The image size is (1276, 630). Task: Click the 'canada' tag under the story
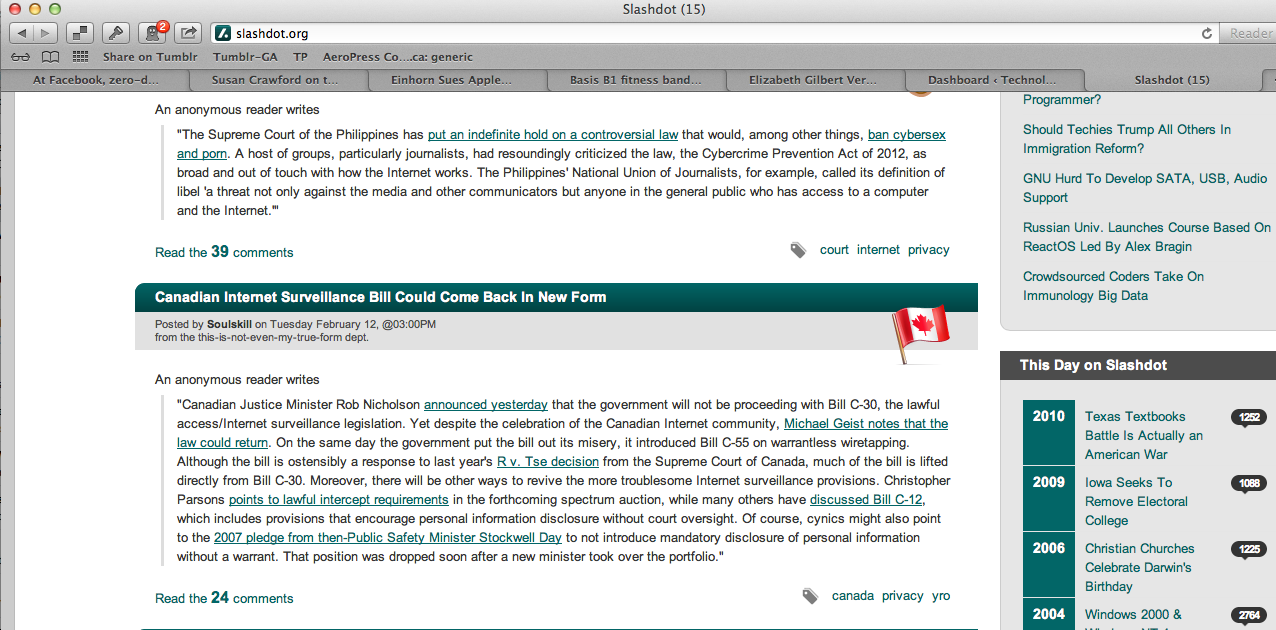pyautogui.click(x=852, y=596)
